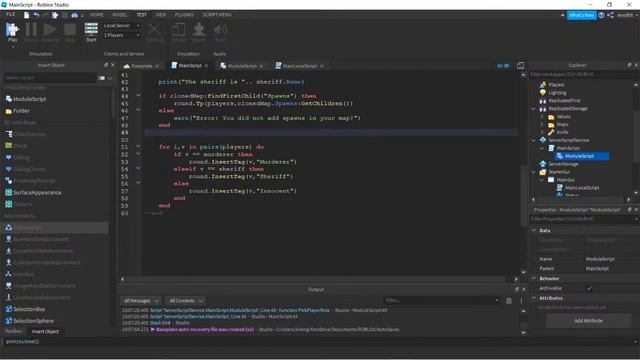Open the MainLocalScript editor tab

pyautogui.click(x=300, y=66)
